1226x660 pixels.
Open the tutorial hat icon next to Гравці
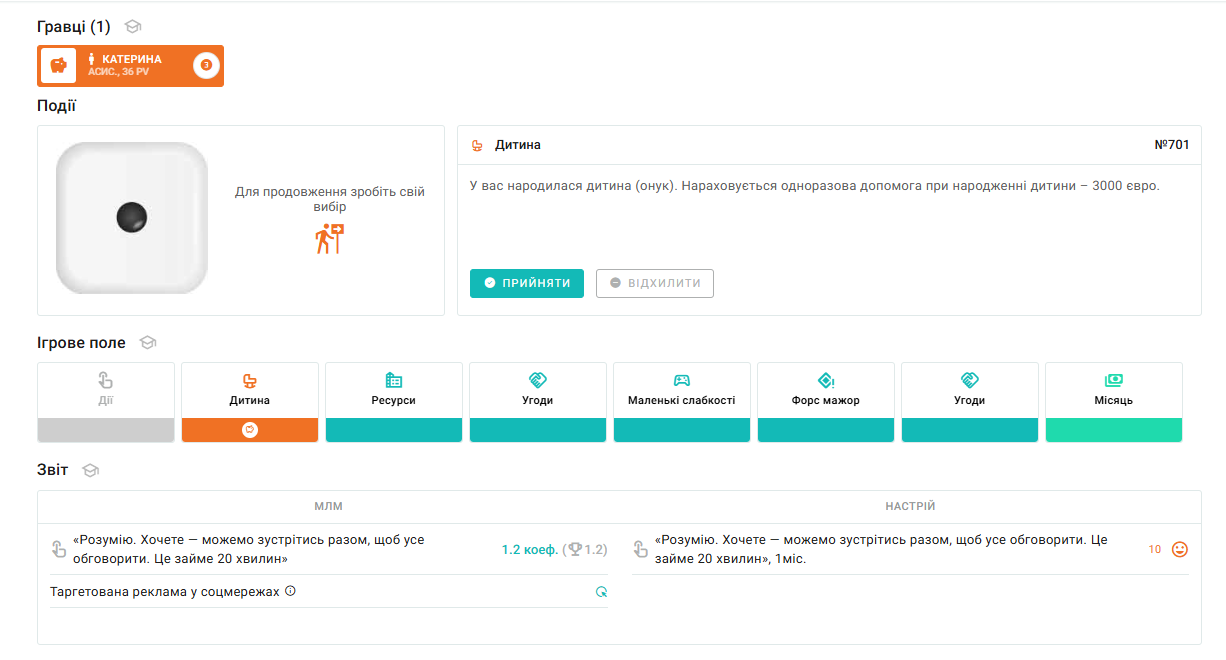coord(132,27)
